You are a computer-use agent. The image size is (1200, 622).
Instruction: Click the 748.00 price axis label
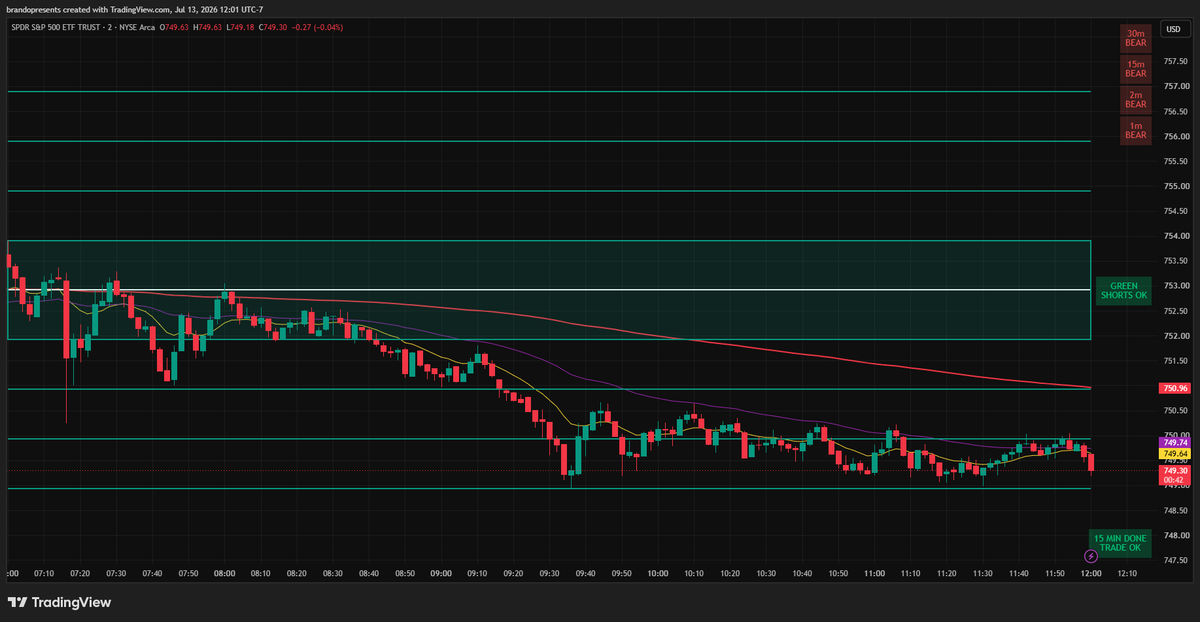(x=1176, y=535)
